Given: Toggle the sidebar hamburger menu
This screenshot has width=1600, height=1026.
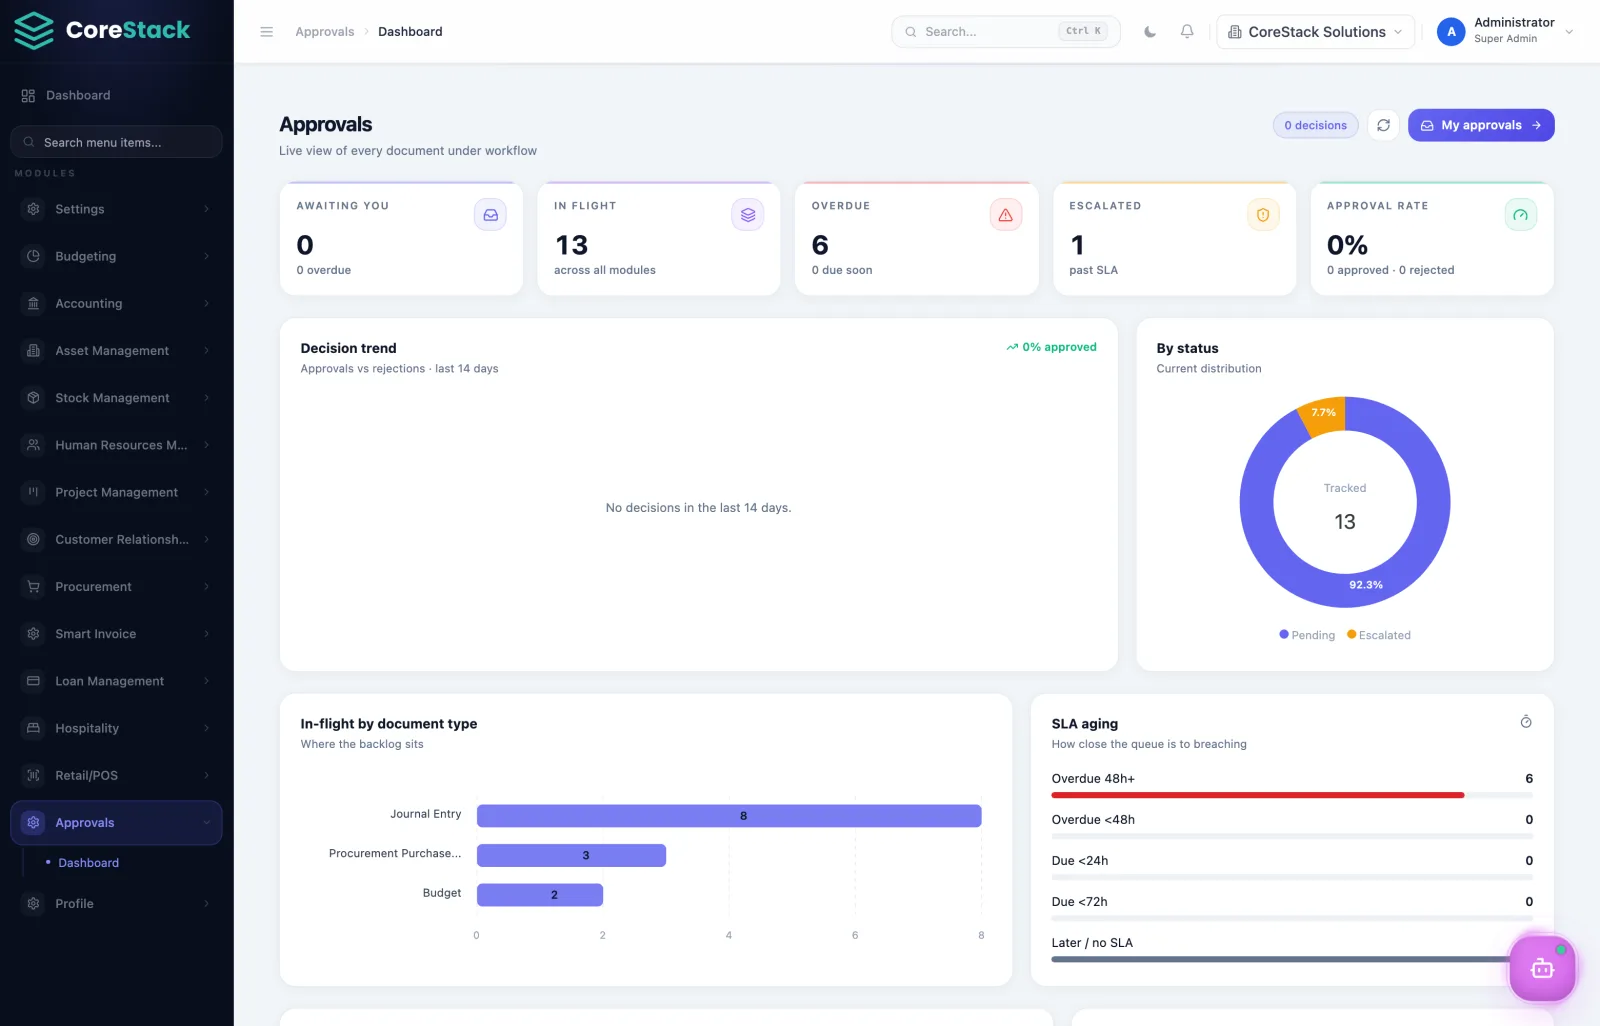Looking at the screenshot, I should (x=266, y=32).
